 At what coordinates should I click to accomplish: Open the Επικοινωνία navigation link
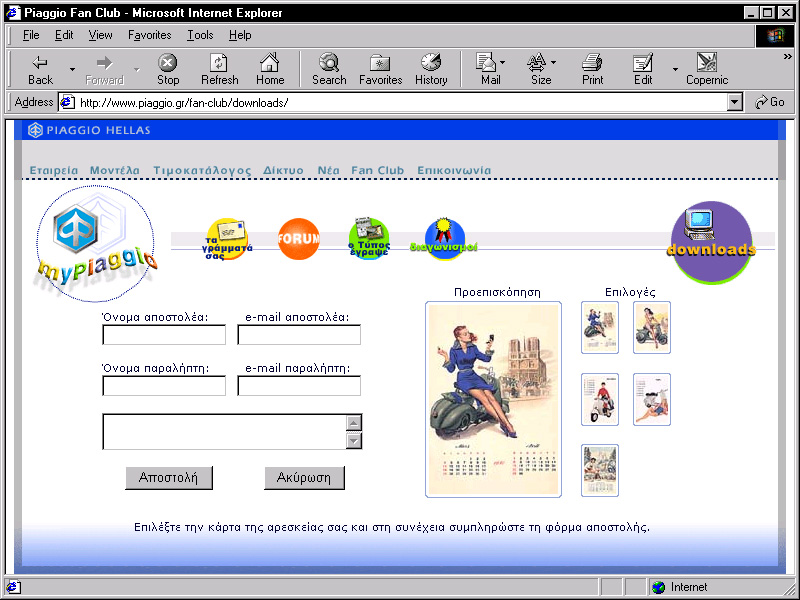pos(454,170)
